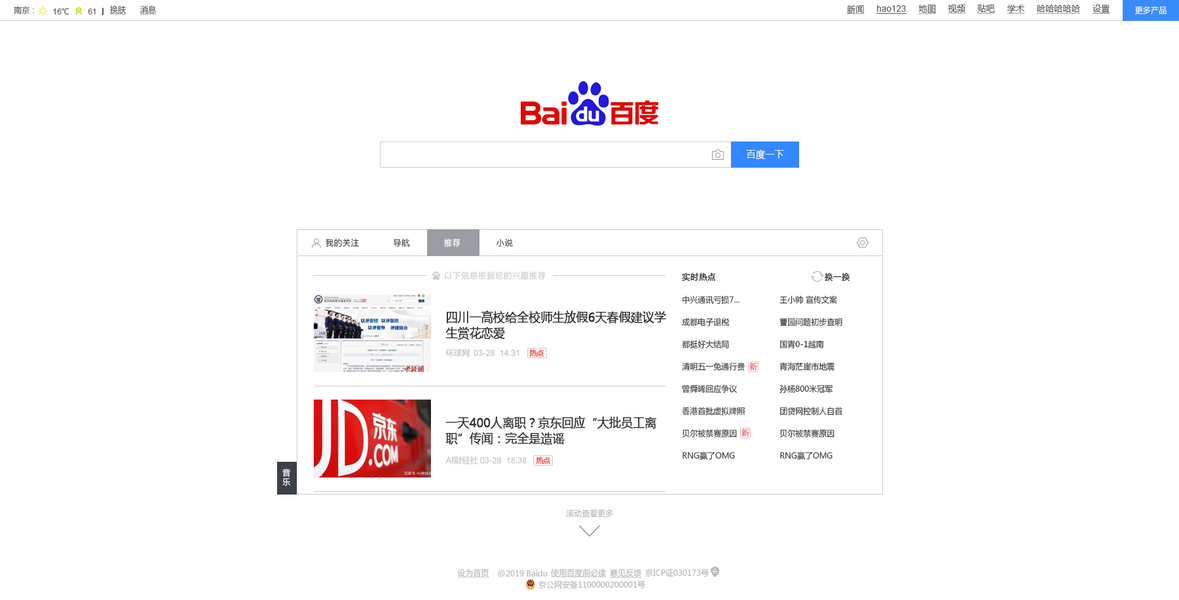
Task: Click the red 热点 tag on 环球网 article
Action: tap(536, 353)
